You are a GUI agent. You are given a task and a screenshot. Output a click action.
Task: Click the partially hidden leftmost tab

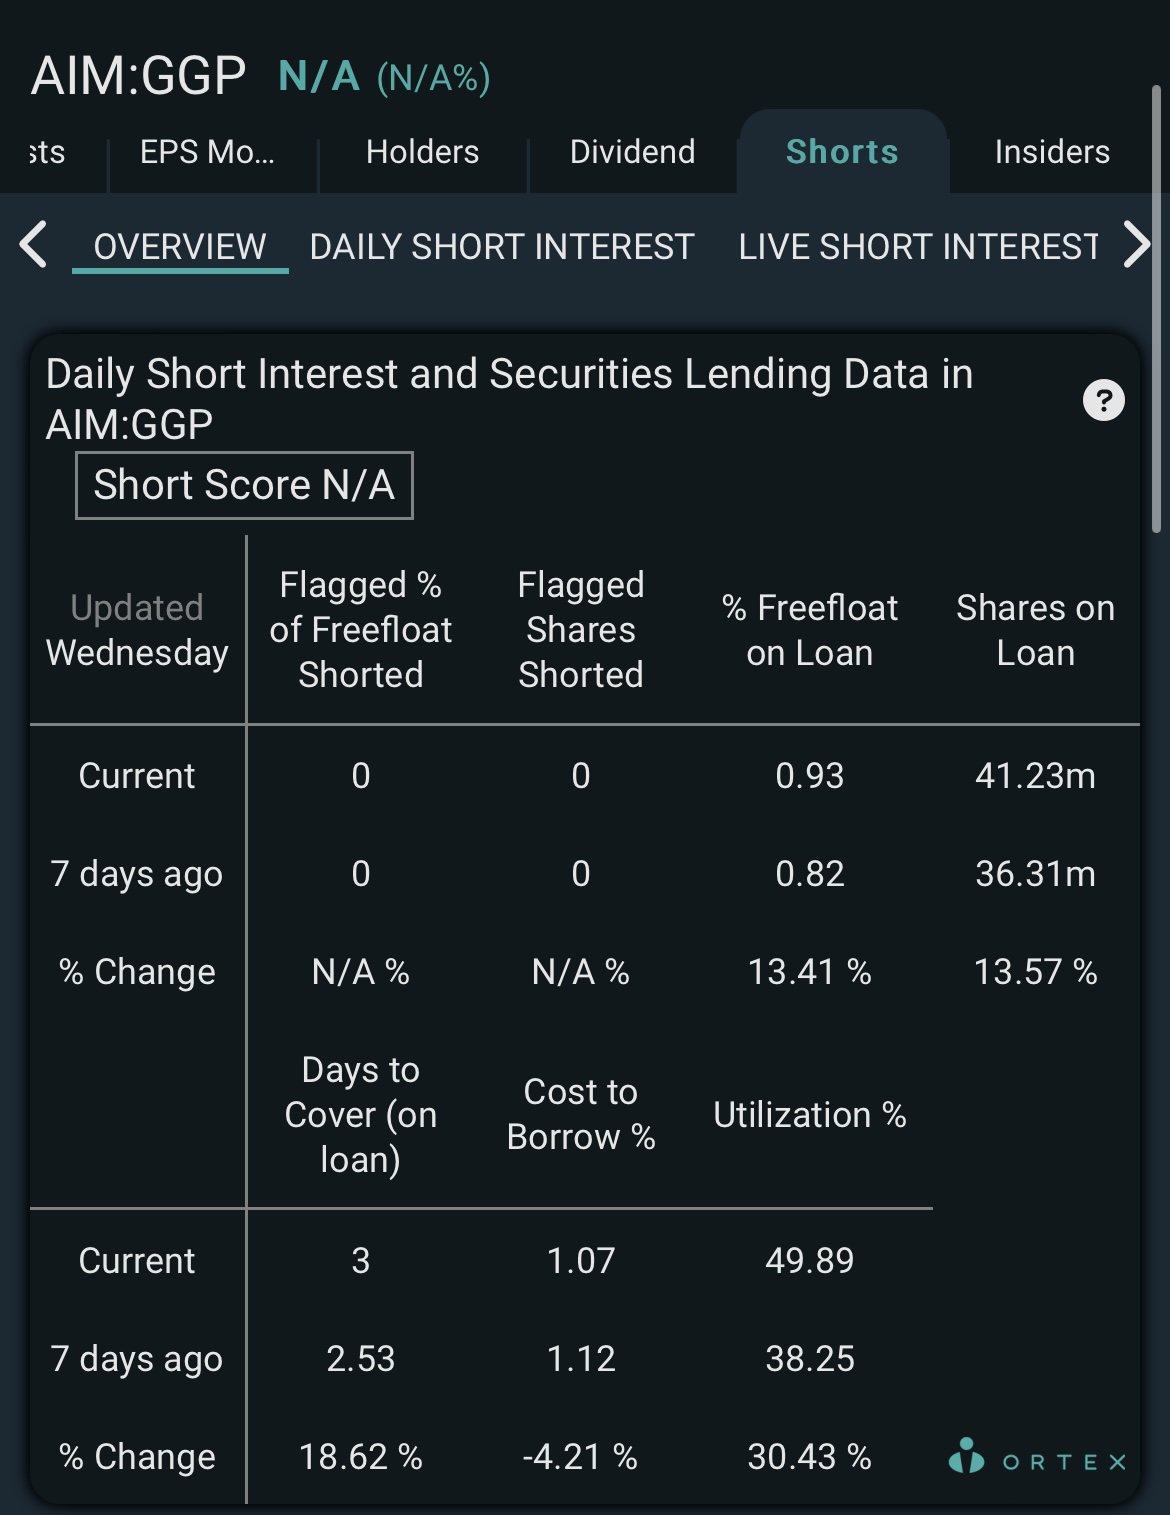(47, 152)
